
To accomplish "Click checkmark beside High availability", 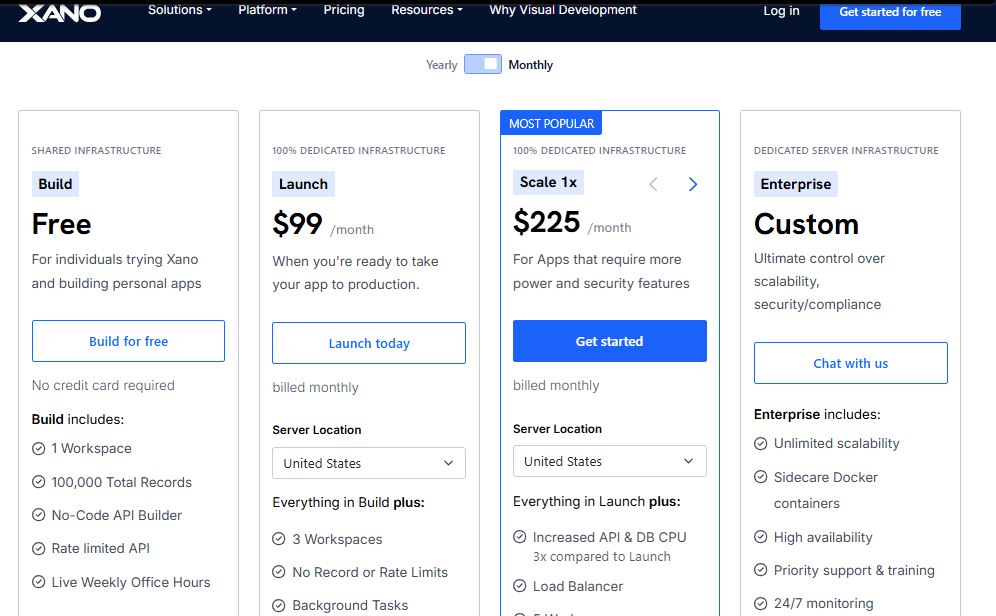I will (x=760, y=537).
